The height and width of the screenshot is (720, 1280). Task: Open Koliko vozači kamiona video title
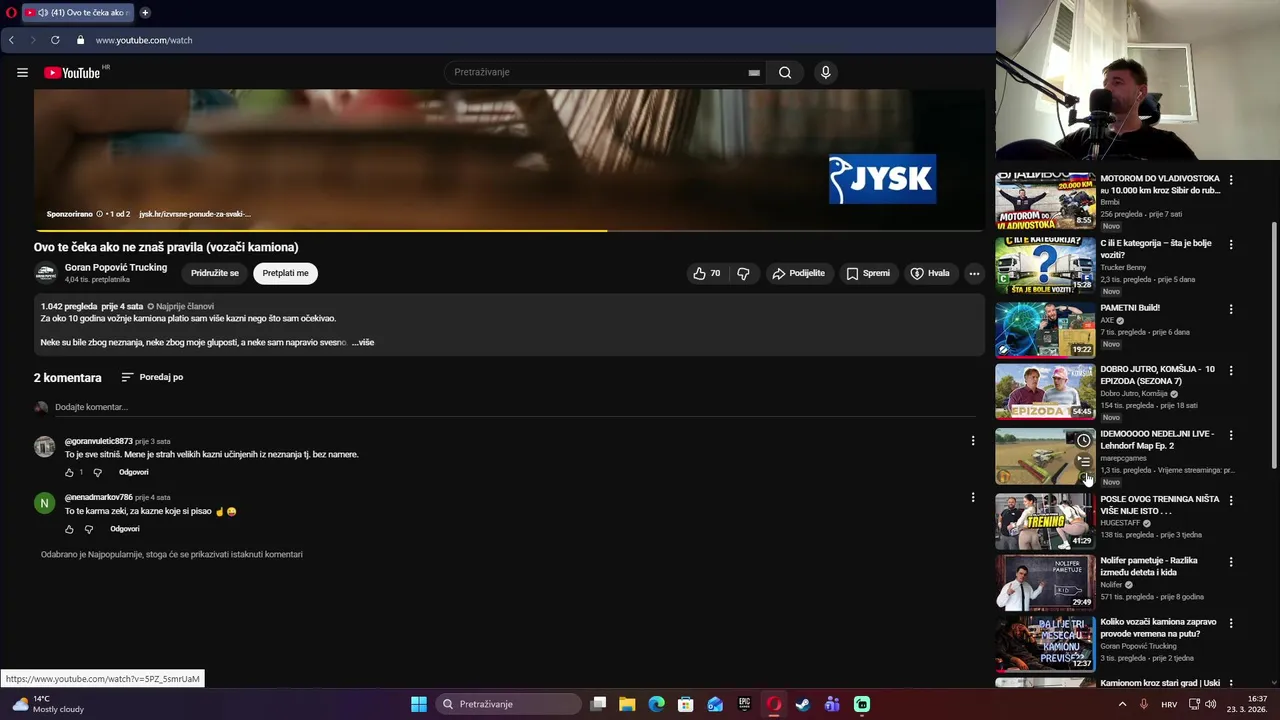pyautogui.click(x=1158, y=628)
